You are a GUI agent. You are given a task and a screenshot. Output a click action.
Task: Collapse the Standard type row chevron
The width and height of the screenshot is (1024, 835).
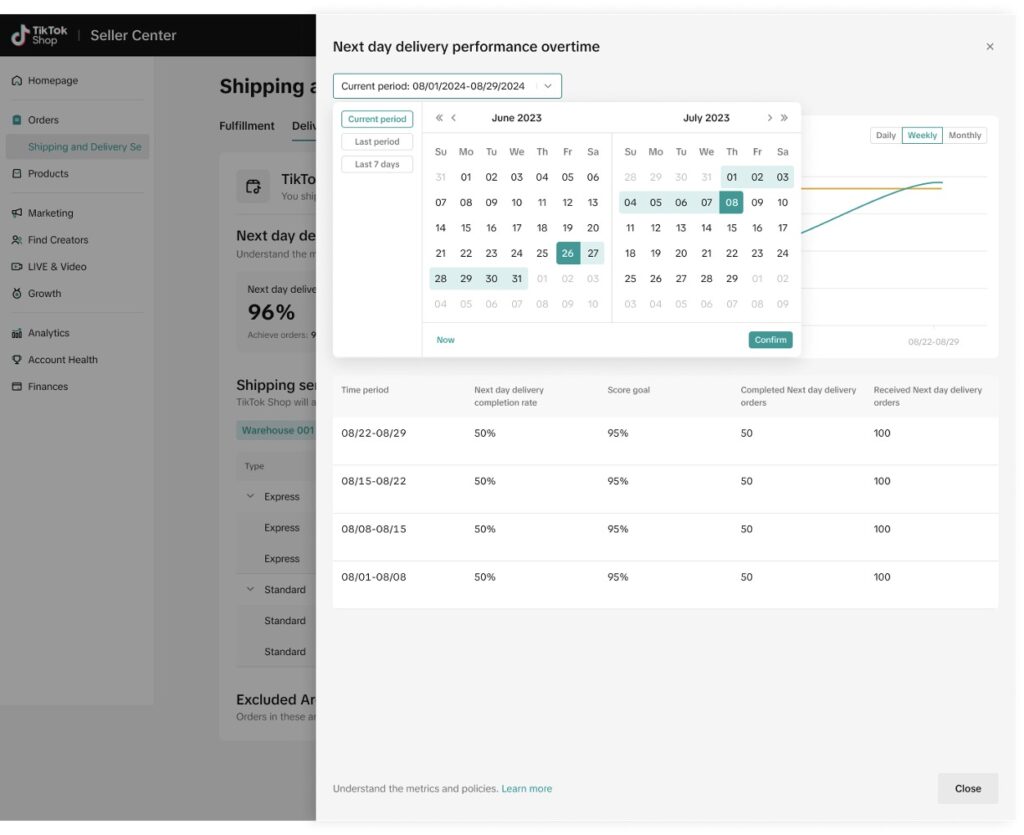tap(250, 589)
